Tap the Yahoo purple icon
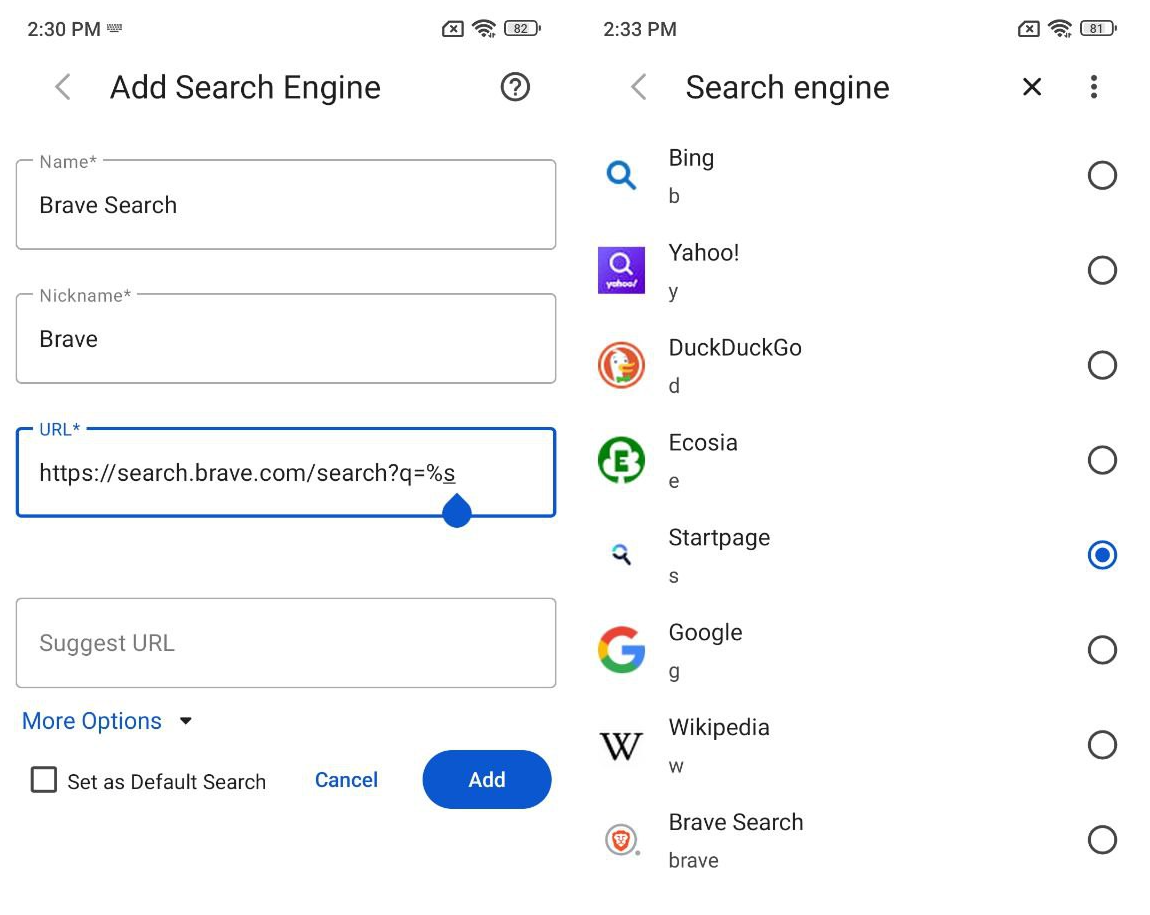This screenshot has height=915, width=1150. 621,270
